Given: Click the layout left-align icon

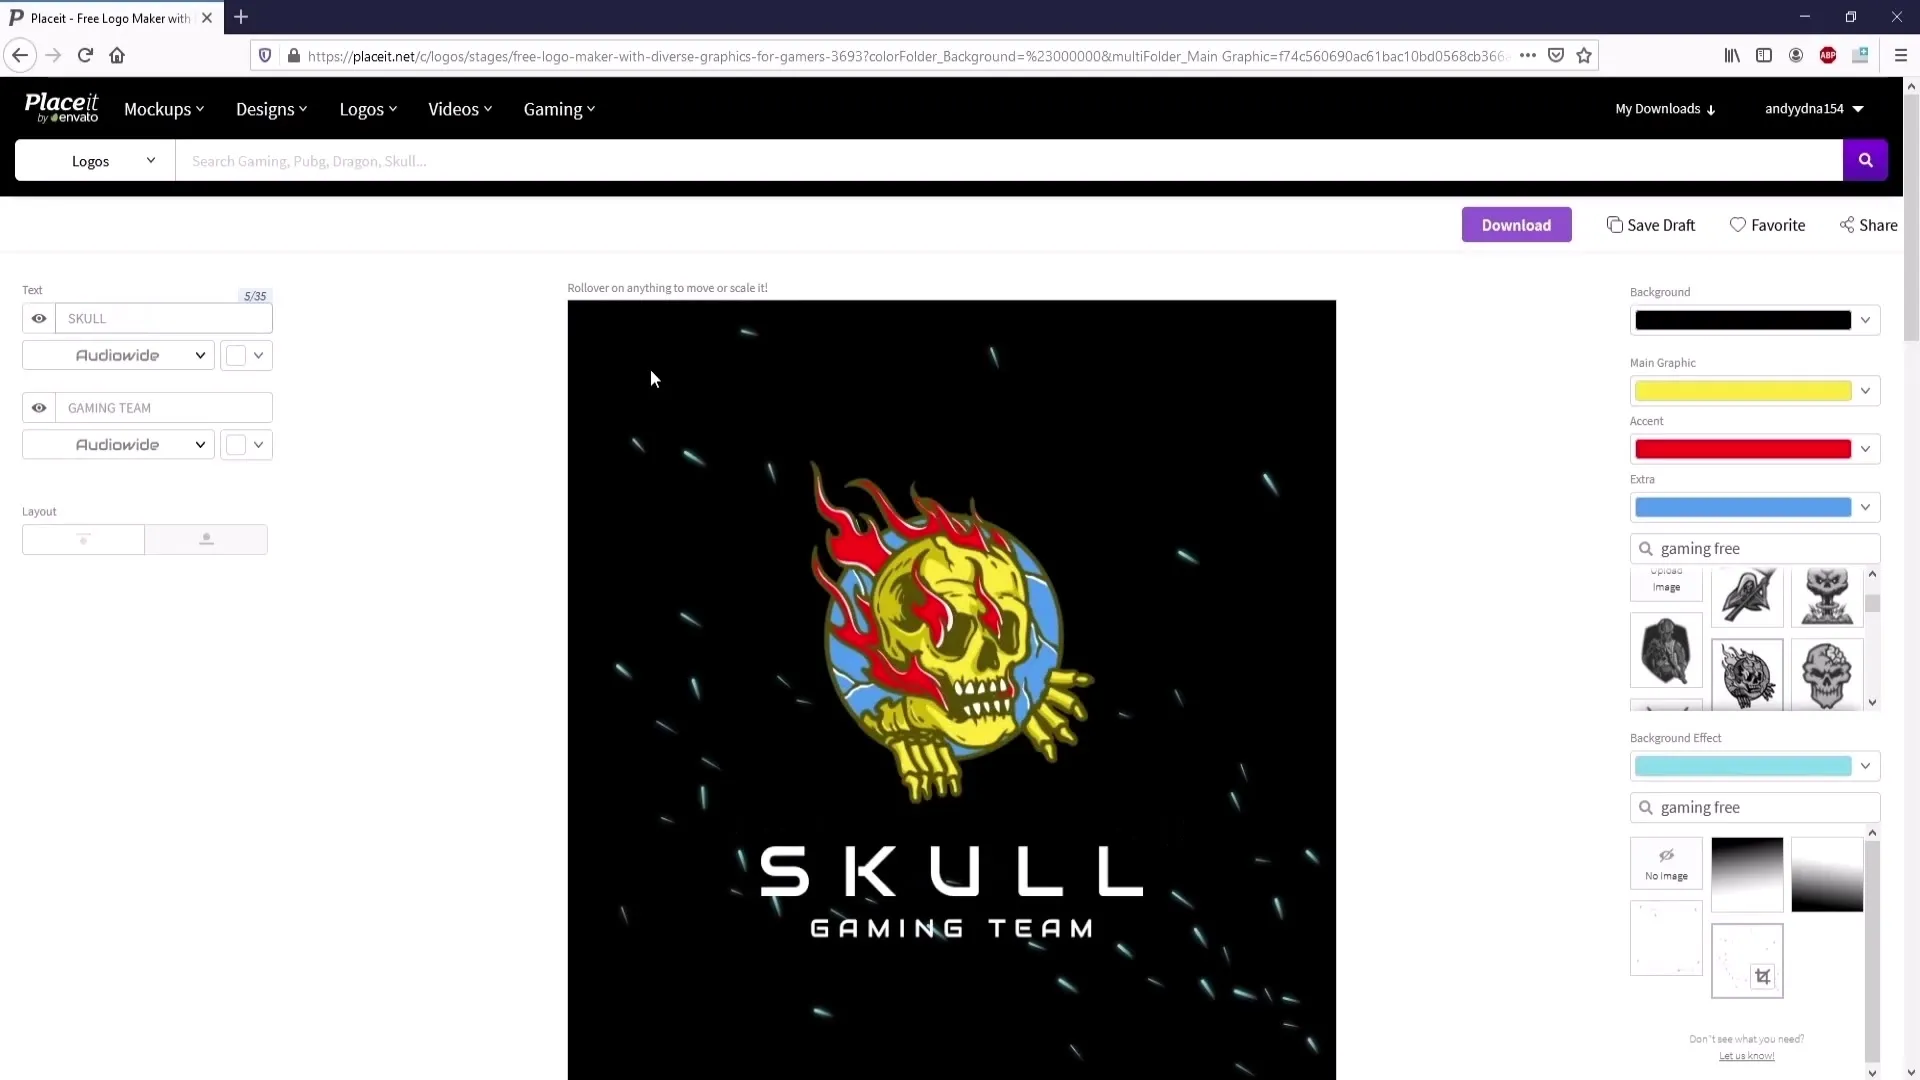Looking at the screenshot, I should point(82,538).
